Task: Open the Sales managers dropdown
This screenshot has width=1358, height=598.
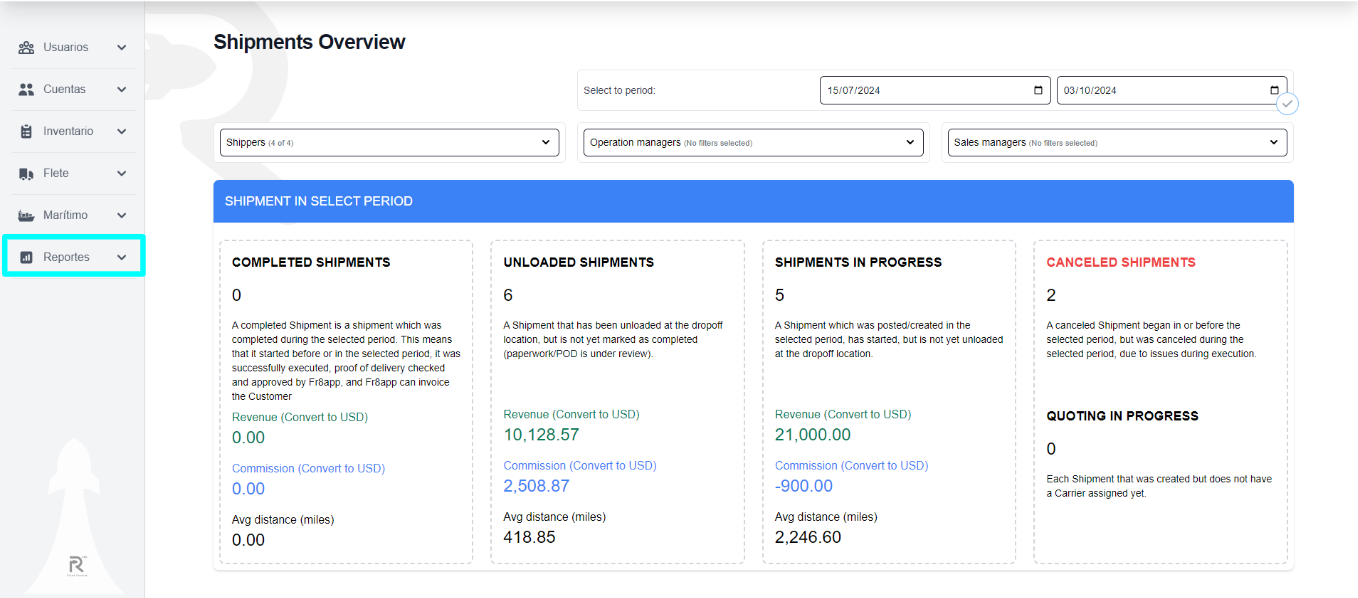Action: tap(1117, 142)
